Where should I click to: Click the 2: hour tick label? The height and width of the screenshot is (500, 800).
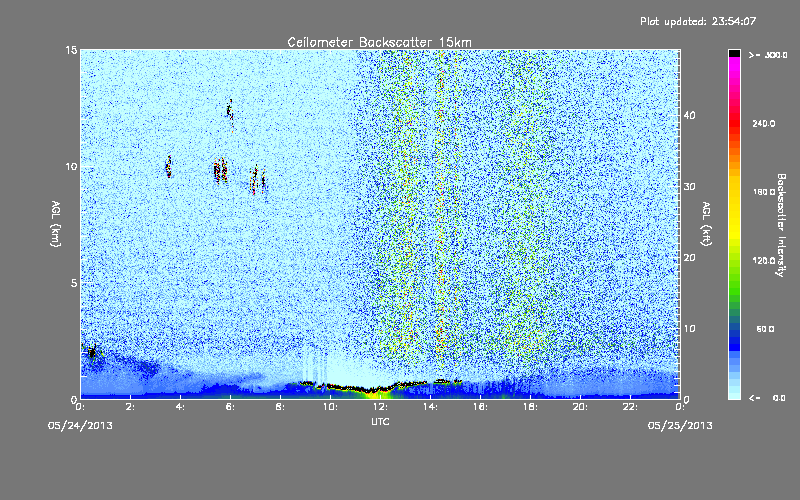[x=131, y=407]
